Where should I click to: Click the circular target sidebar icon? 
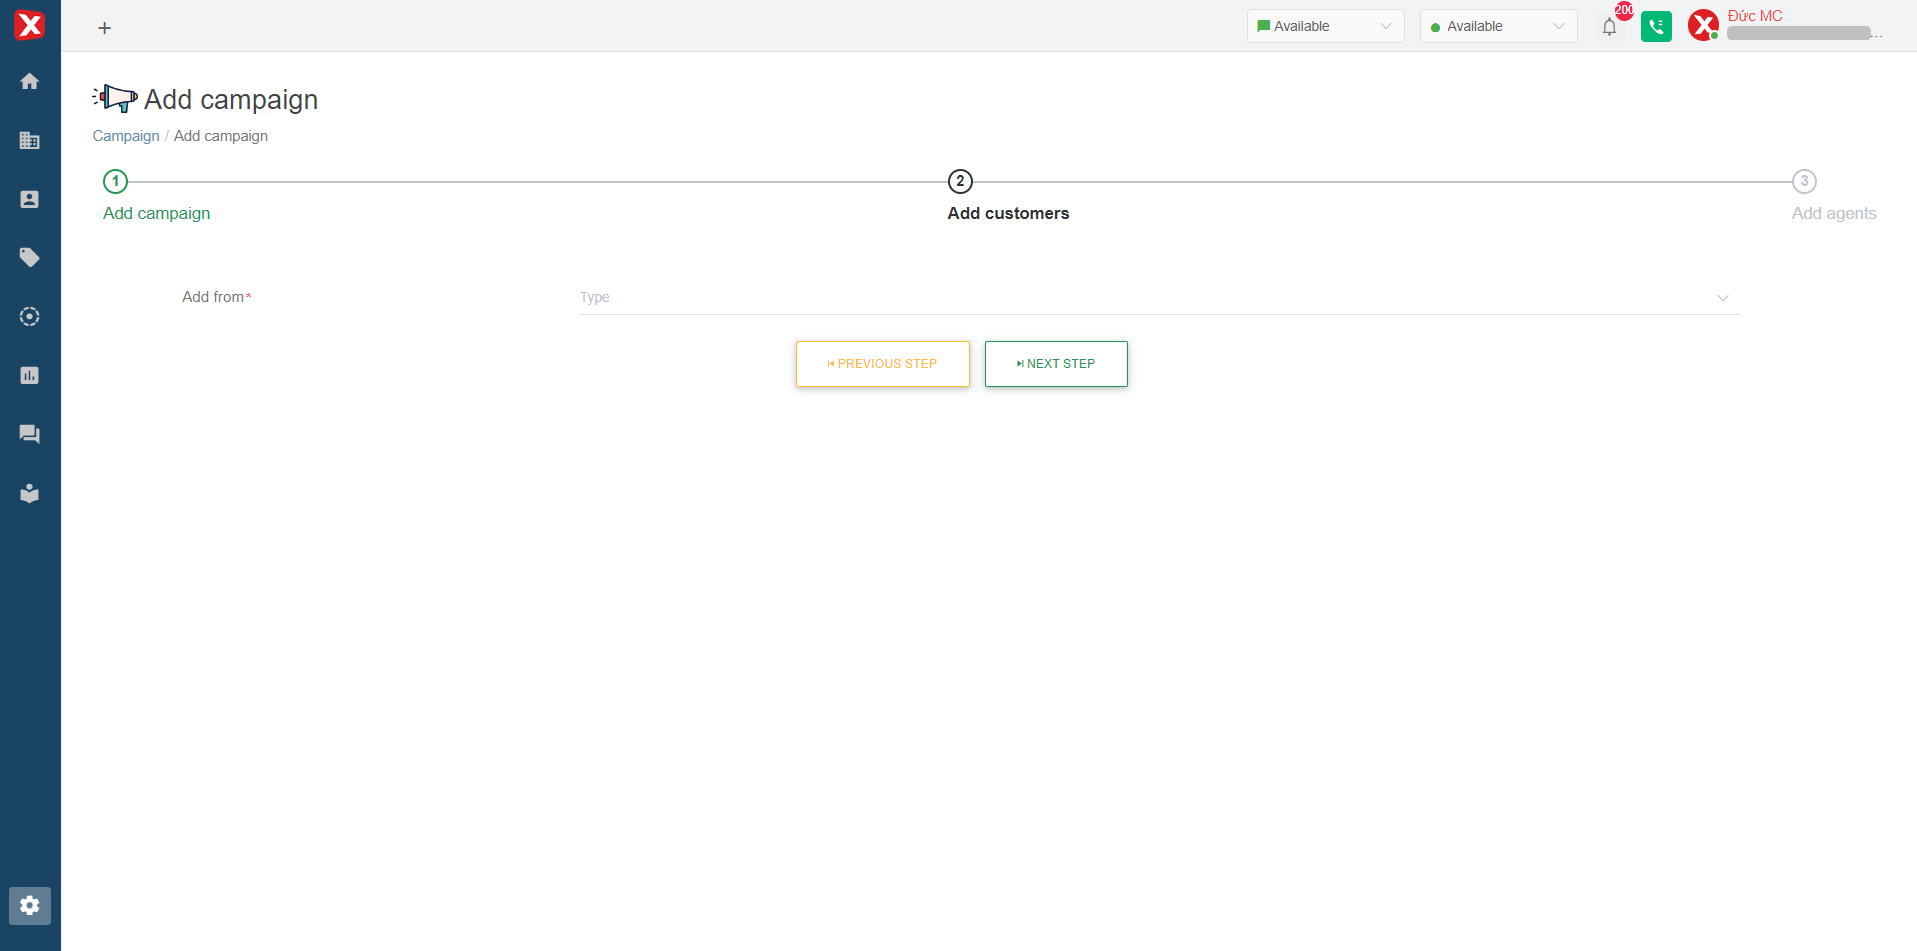(30, 317)
